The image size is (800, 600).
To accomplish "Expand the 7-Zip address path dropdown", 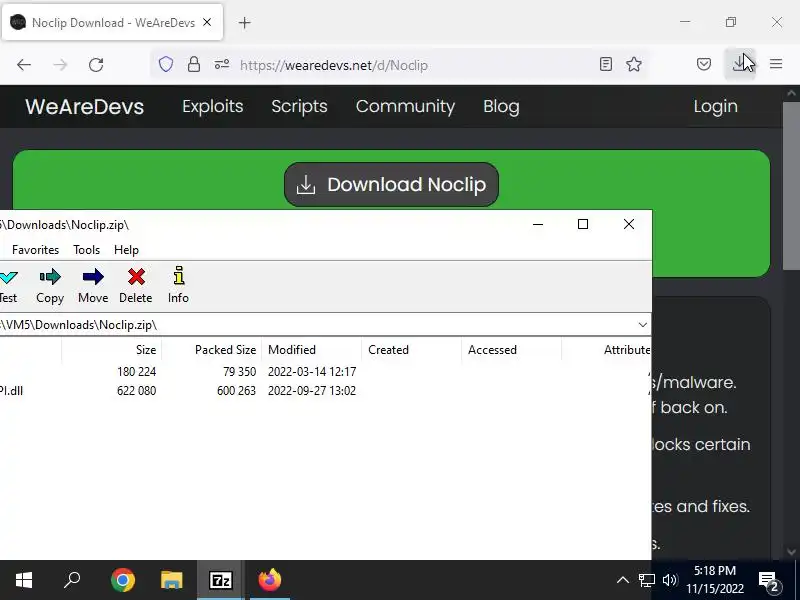I will (642, 325).
